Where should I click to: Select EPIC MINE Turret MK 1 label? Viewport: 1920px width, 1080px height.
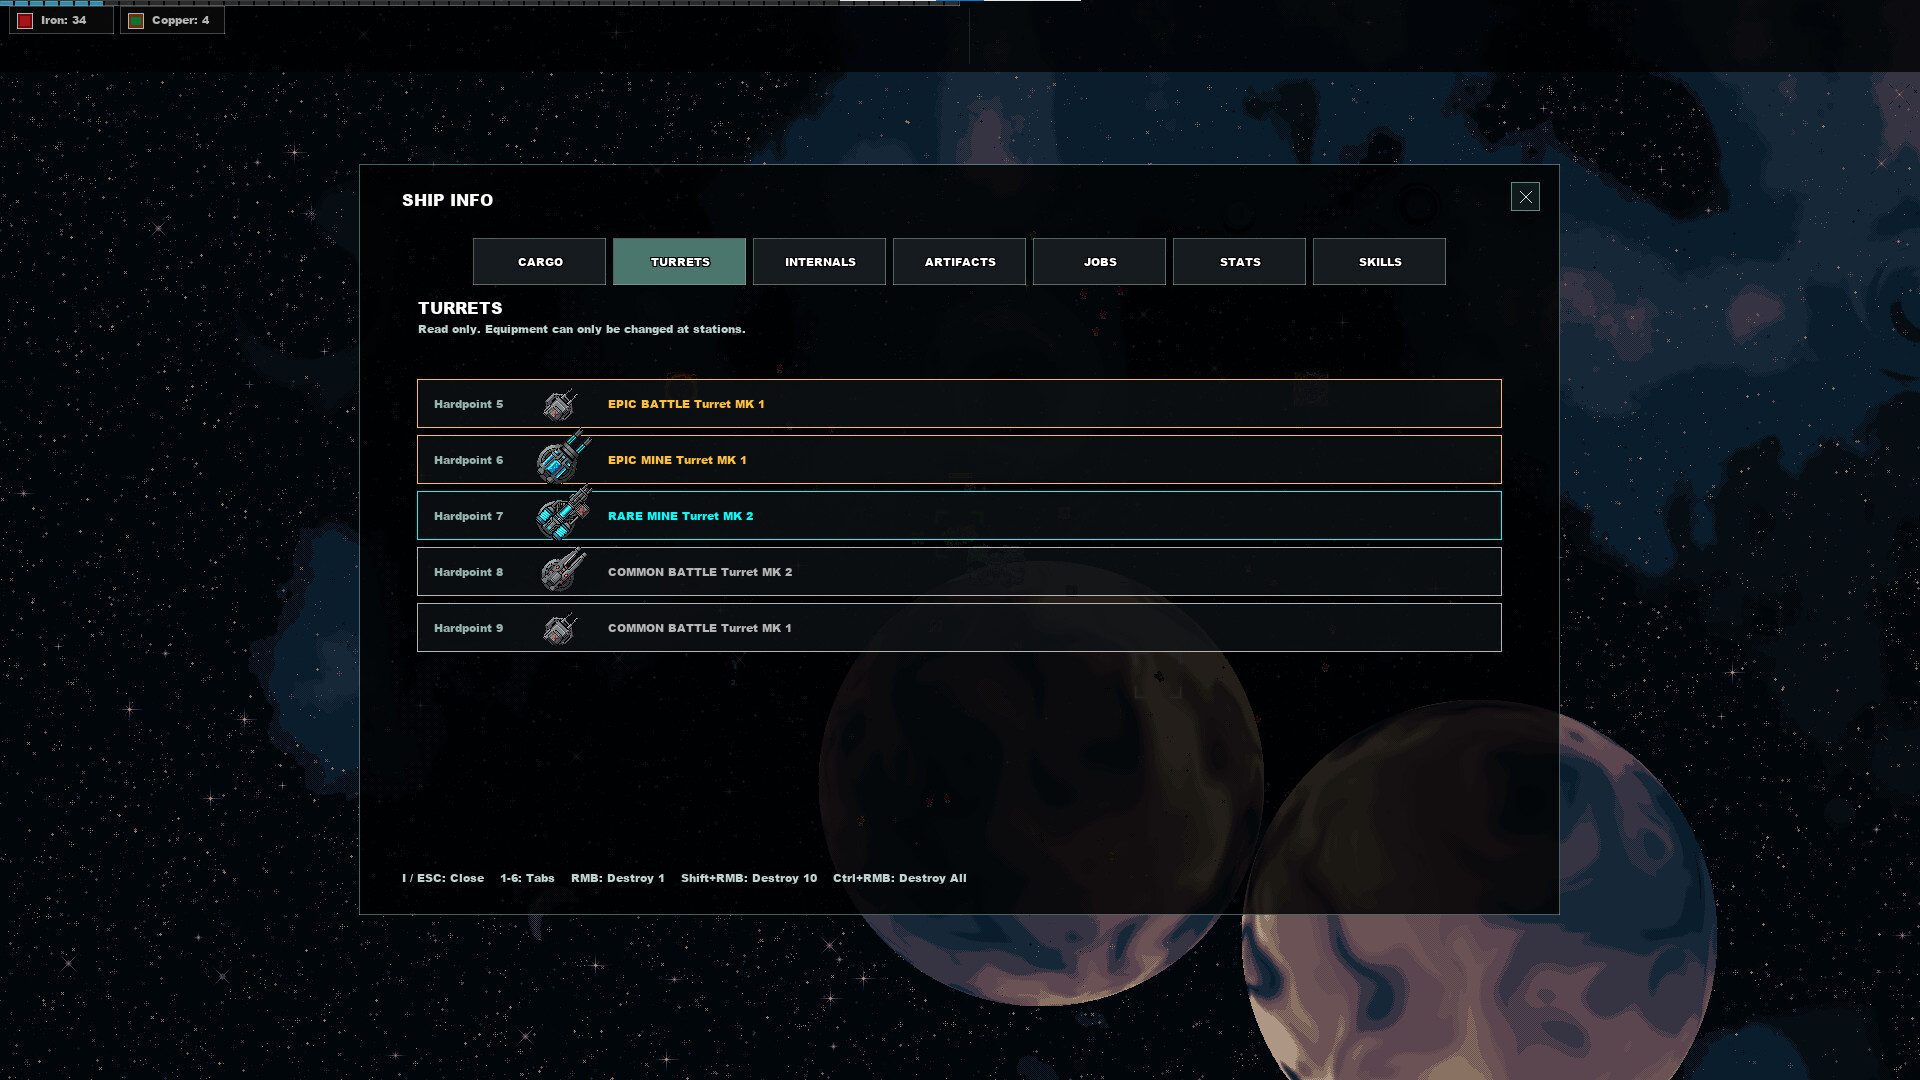click(677, 460)
